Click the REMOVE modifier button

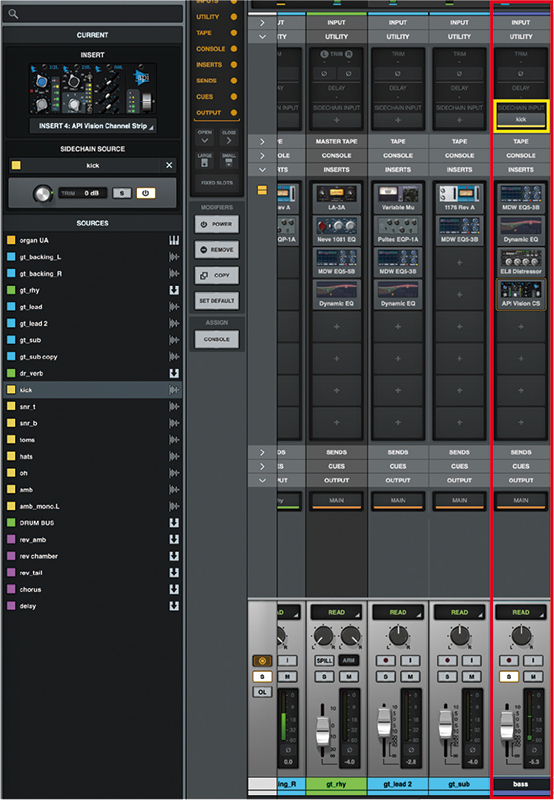217,249
